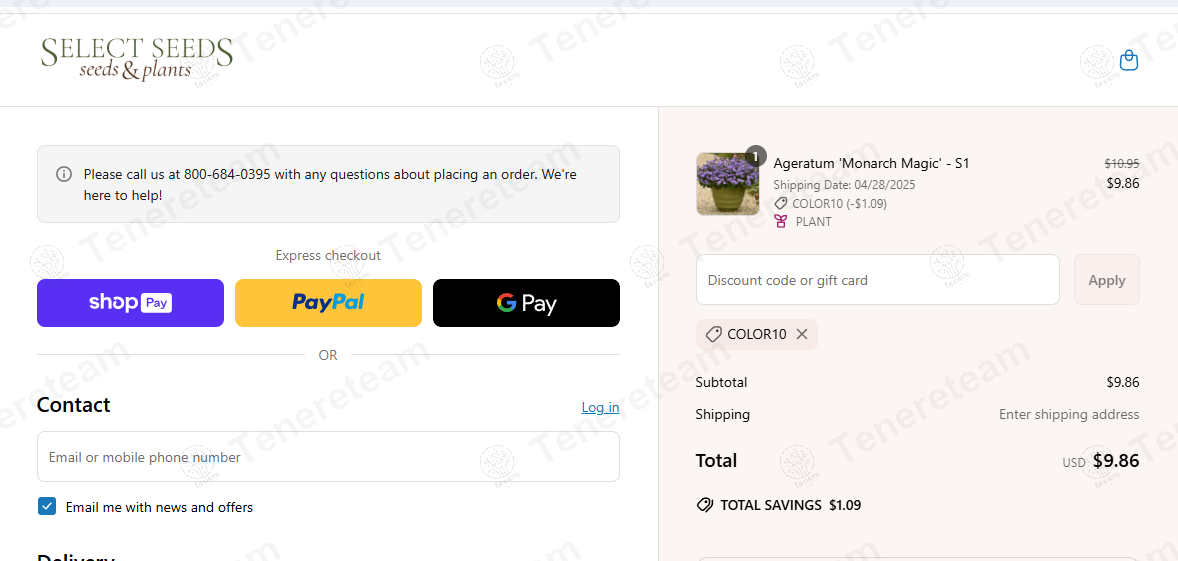Choose PayPal express checkout
The image size is (1178, 561).
328,303
